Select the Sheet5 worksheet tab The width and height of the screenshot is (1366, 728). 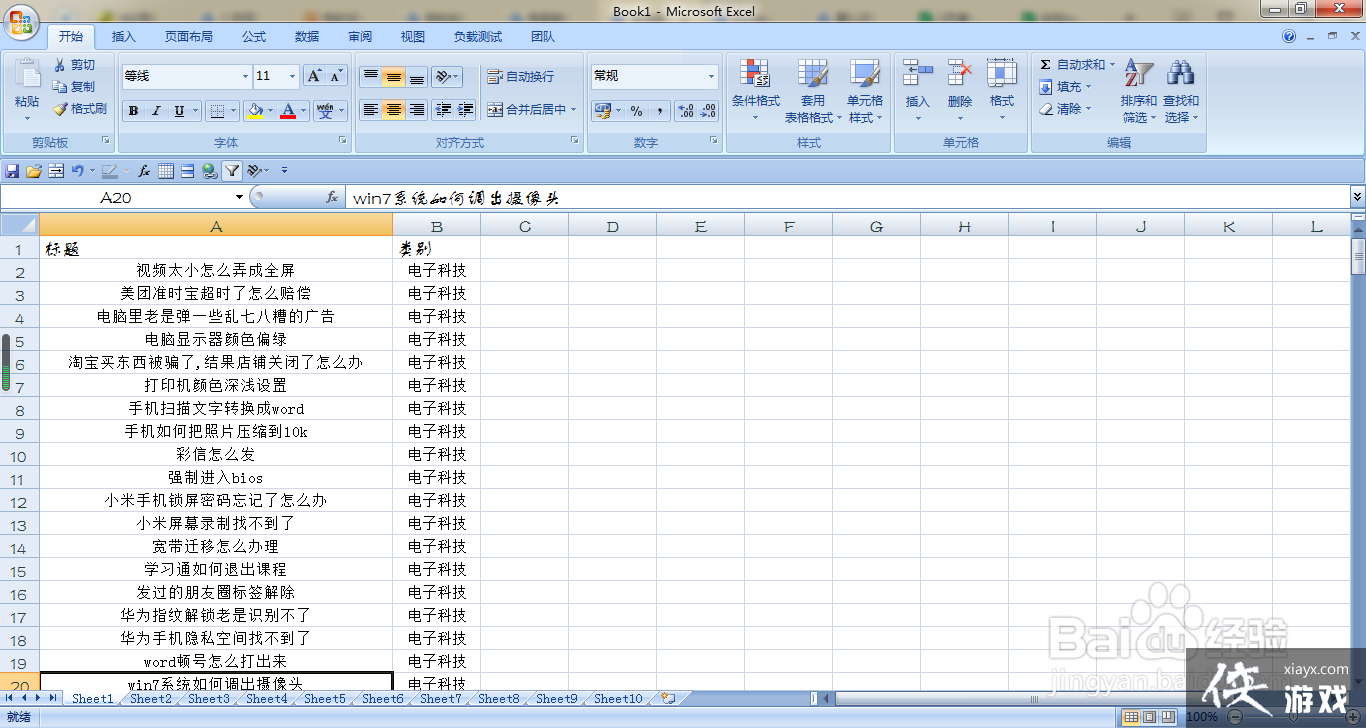(x=325, y=699)
